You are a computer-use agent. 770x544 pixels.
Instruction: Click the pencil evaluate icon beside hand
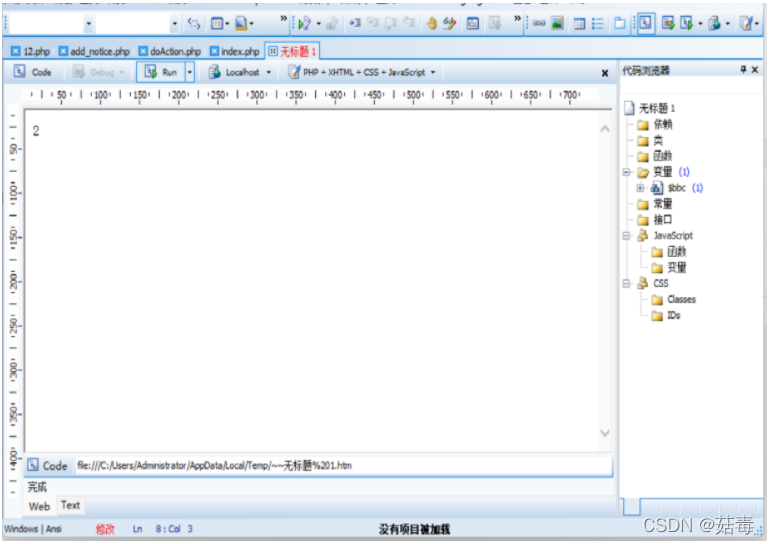click(449, 23)
